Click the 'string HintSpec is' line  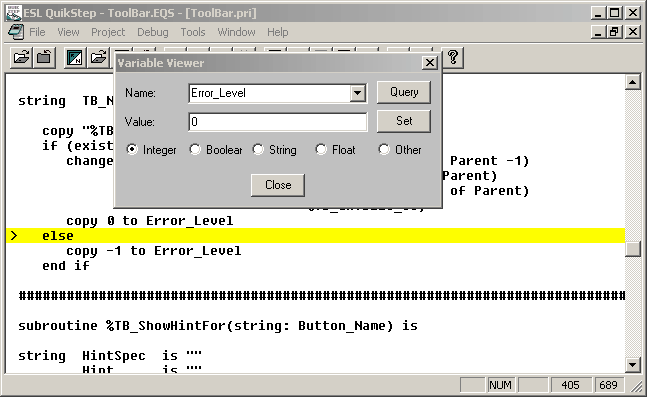(110, 356)
